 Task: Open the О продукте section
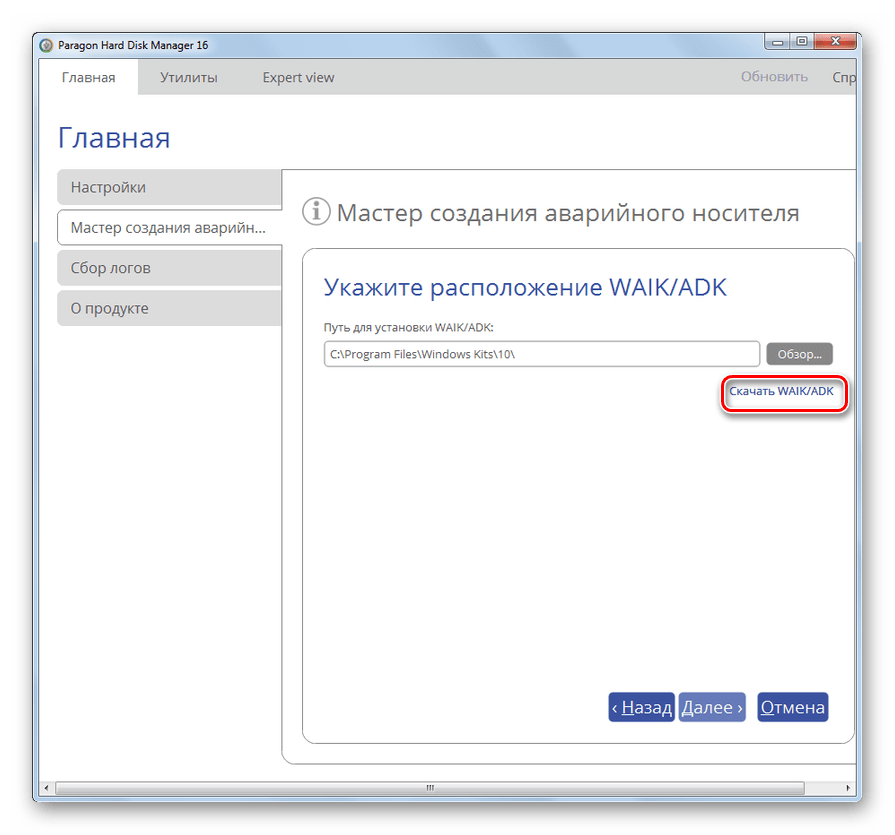[168, 308]
